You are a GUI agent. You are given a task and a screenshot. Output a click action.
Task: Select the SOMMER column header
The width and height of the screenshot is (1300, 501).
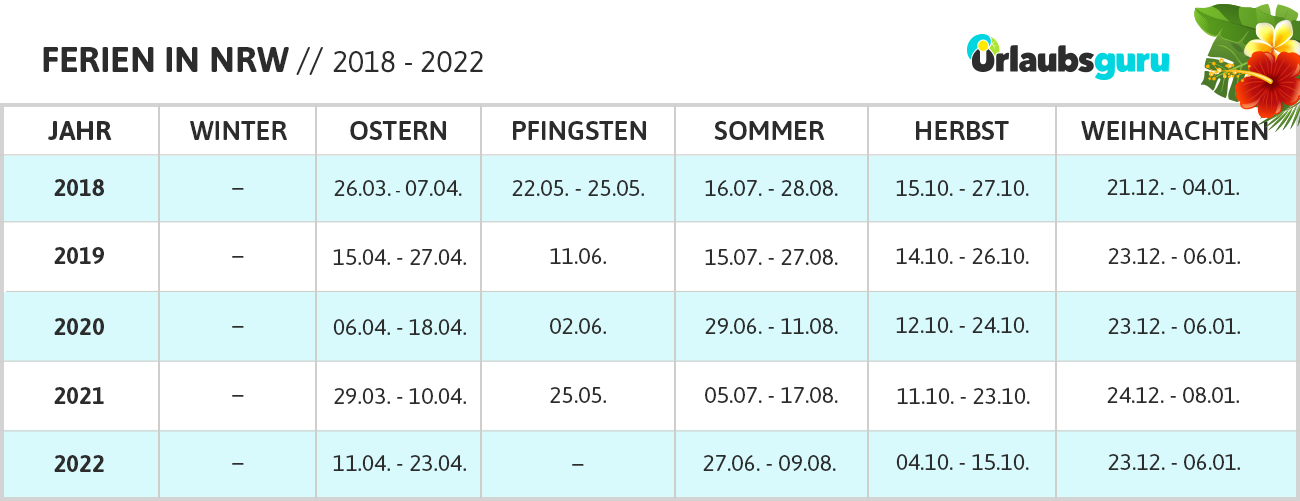(x=769, y=131)
